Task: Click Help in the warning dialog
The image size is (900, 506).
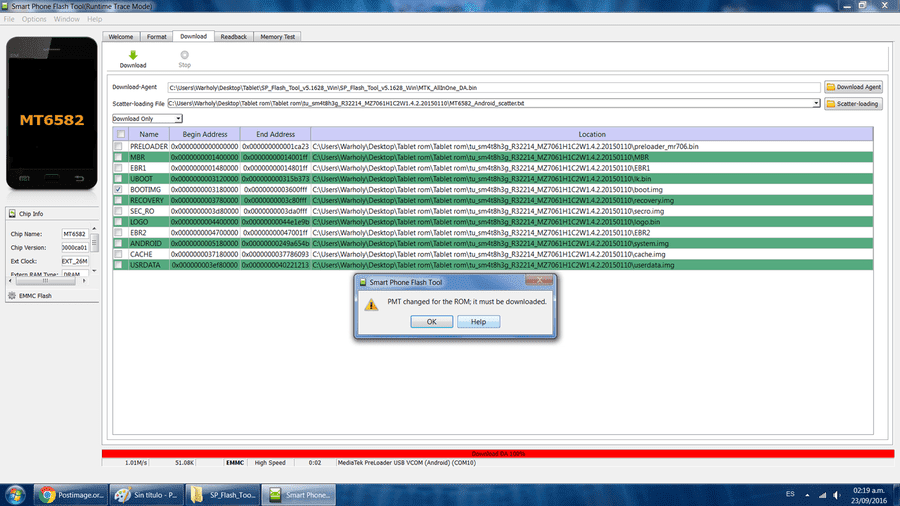Action: tap(479, 322)
